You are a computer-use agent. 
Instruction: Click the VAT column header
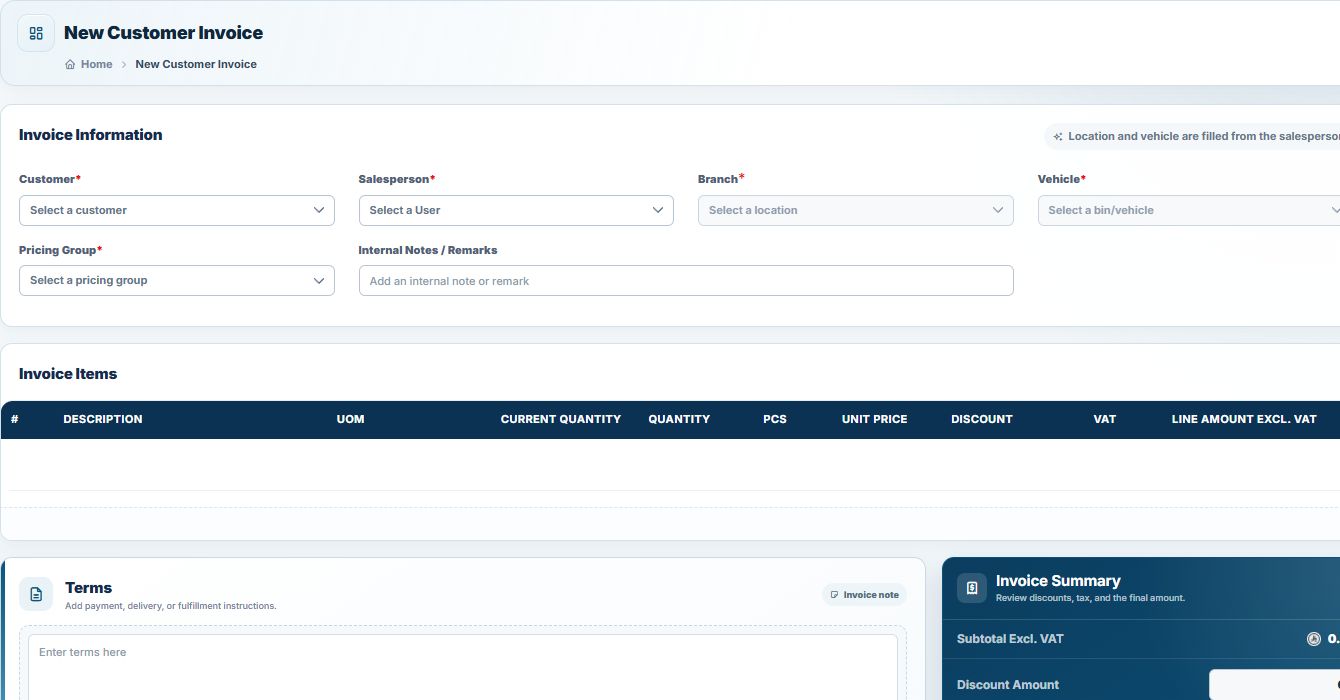[x=1105, y=419]
